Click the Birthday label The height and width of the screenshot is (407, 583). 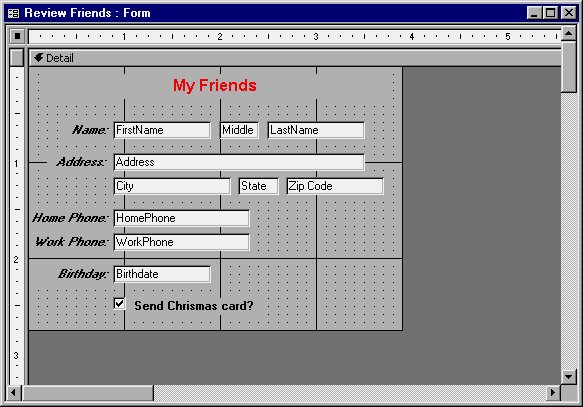[x=83, y=274]
